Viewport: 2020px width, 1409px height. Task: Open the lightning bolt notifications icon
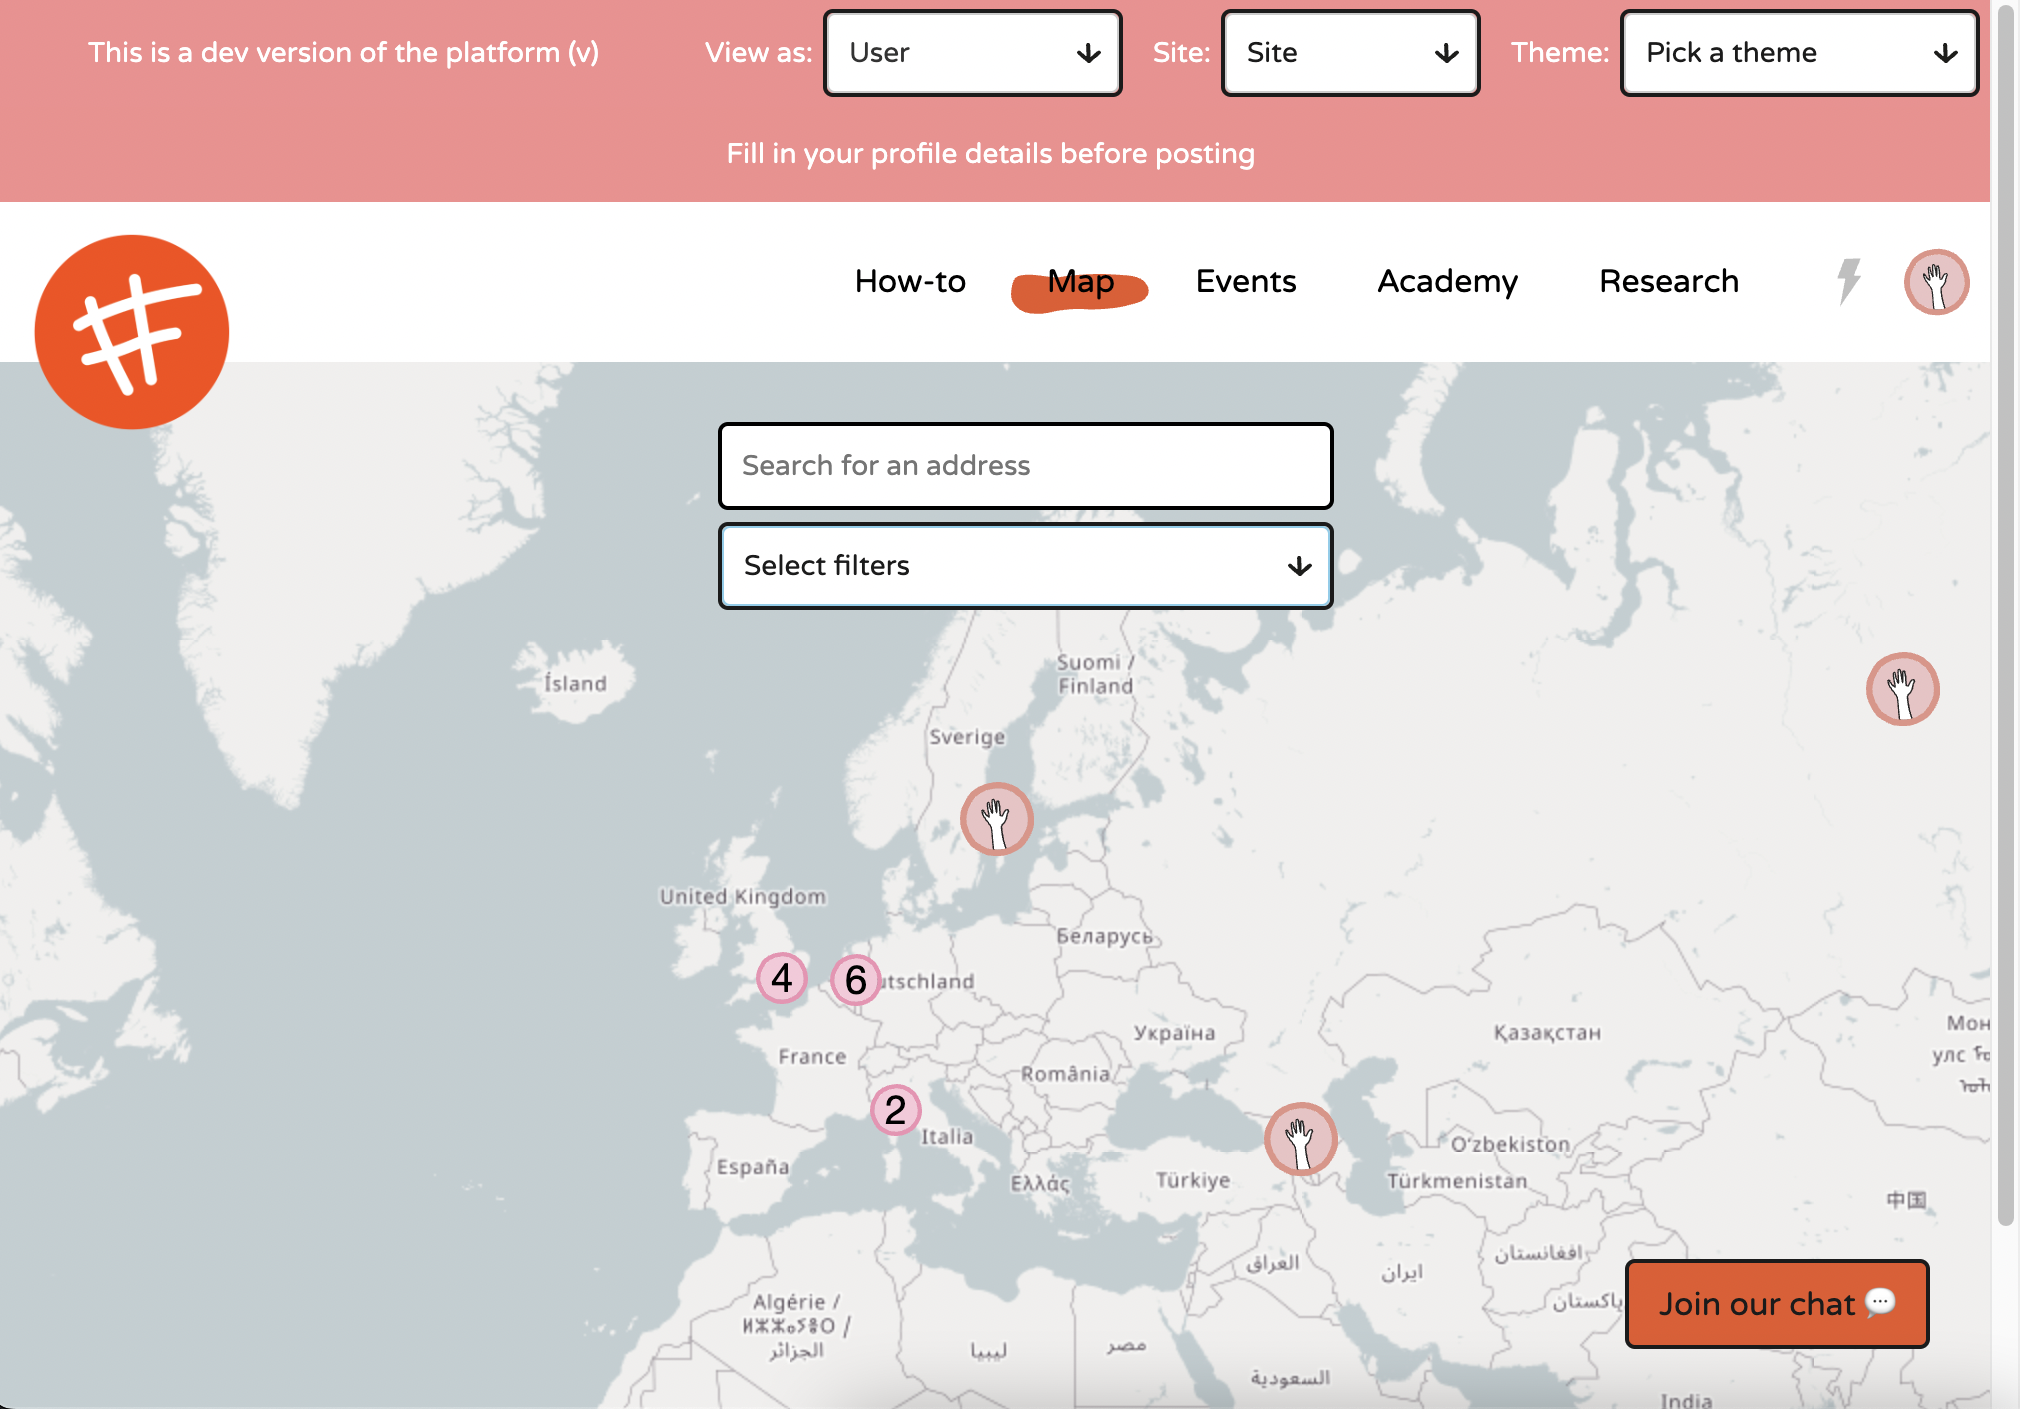coord(1848,281)
